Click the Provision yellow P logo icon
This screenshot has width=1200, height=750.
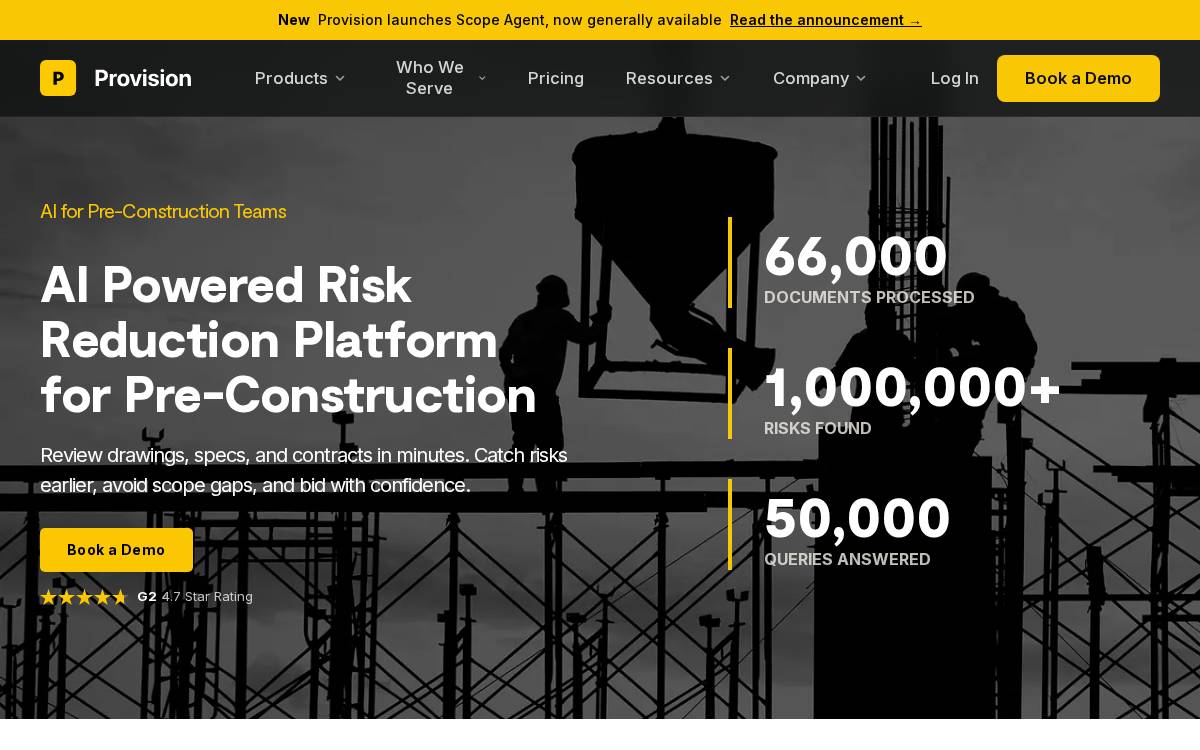(x=58, y=78)
